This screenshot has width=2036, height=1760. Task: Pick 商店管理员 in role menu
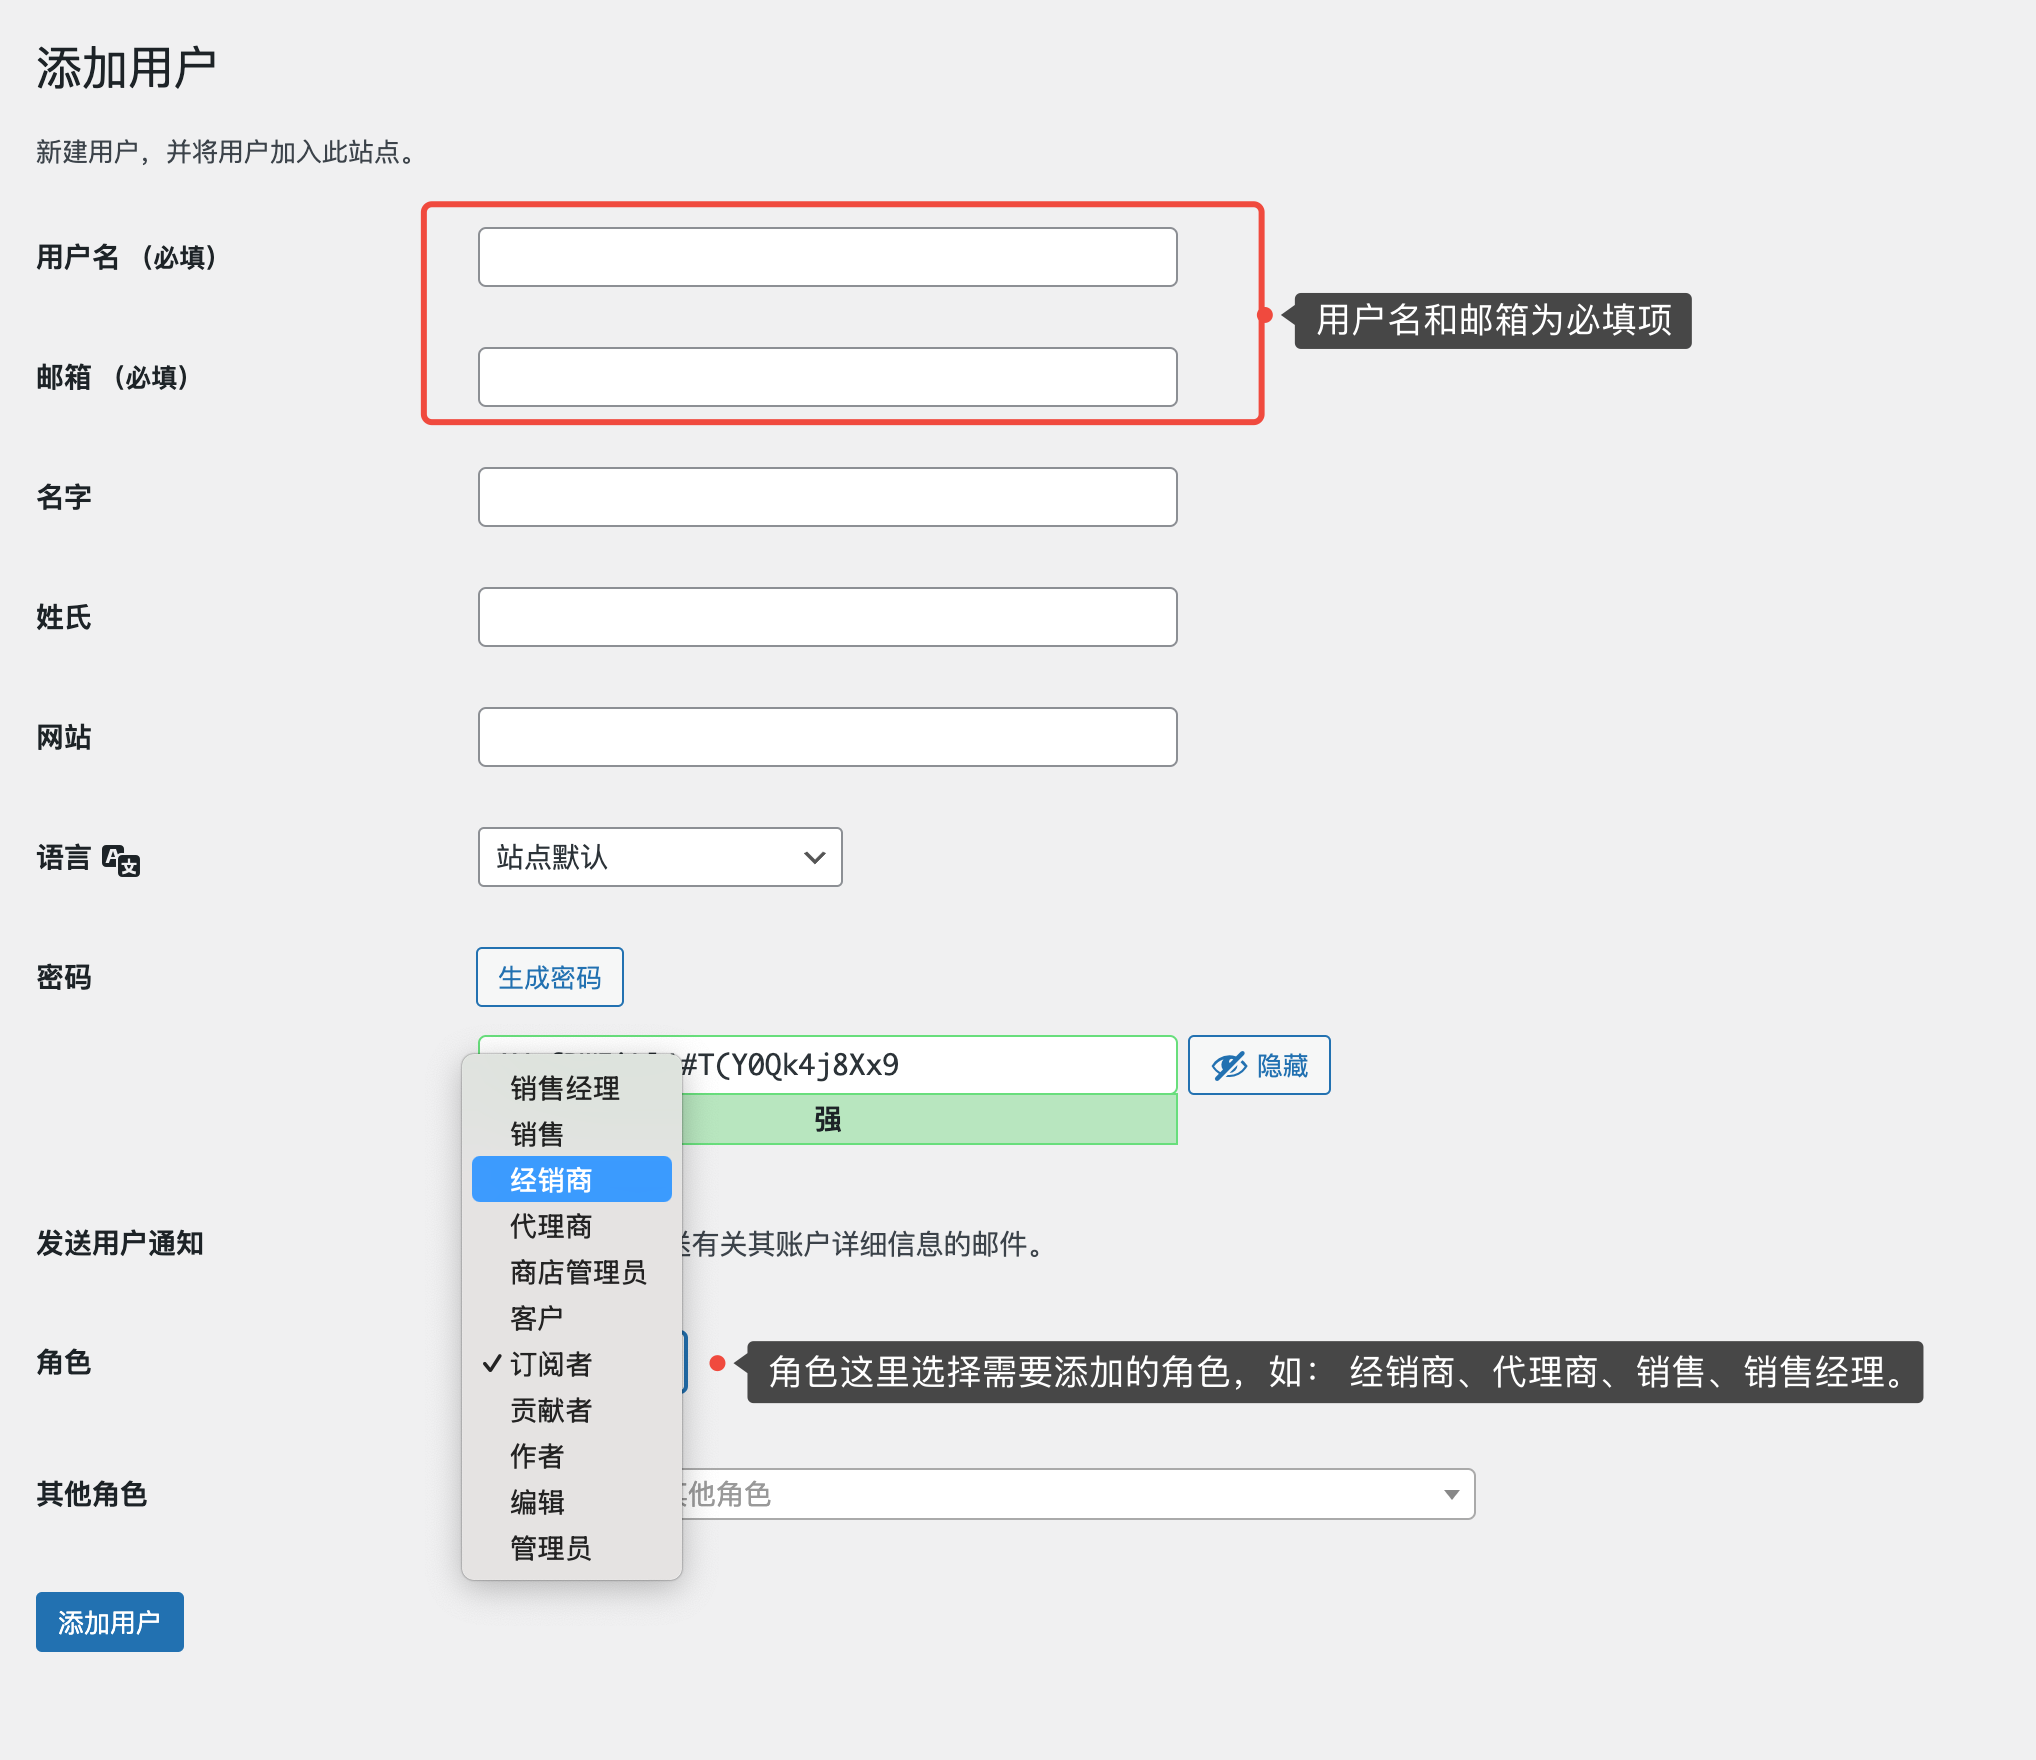(577, 1272)
